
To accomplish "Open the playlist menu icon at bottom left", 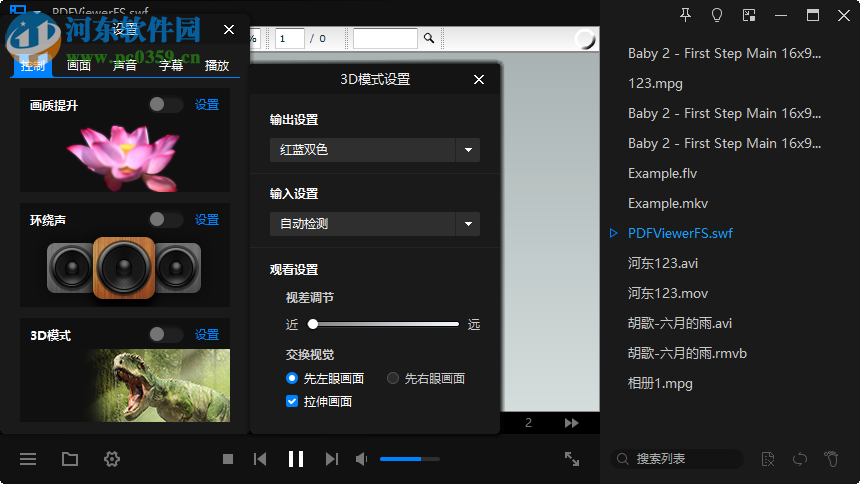I will click(x=28, y=459).
